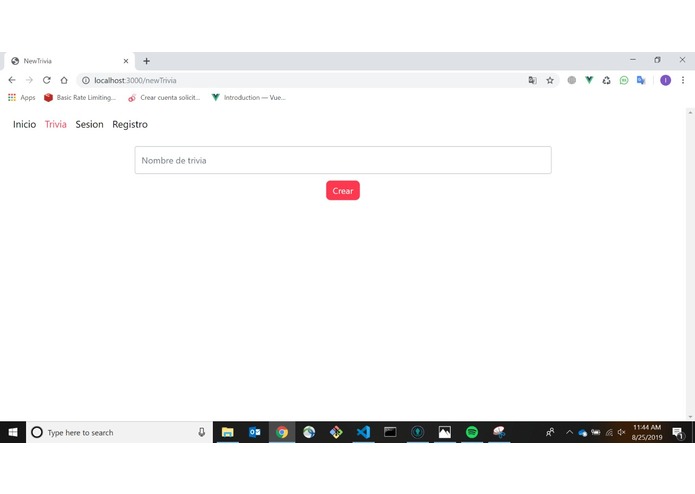Open the gray circle extension icon
The width and height of the screenshot is (695, 494).
pyautogui.click(x=572, y=80)
